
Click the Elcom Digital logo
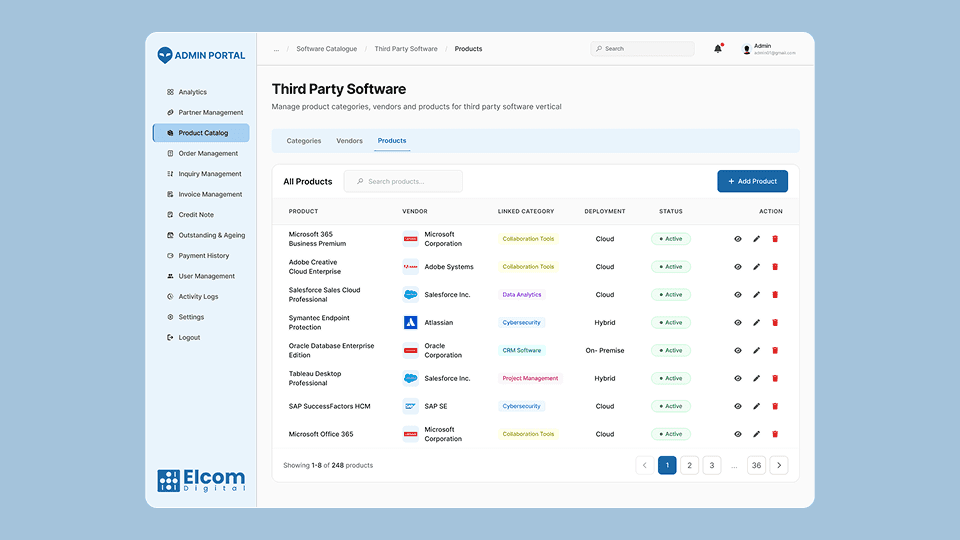201,480
